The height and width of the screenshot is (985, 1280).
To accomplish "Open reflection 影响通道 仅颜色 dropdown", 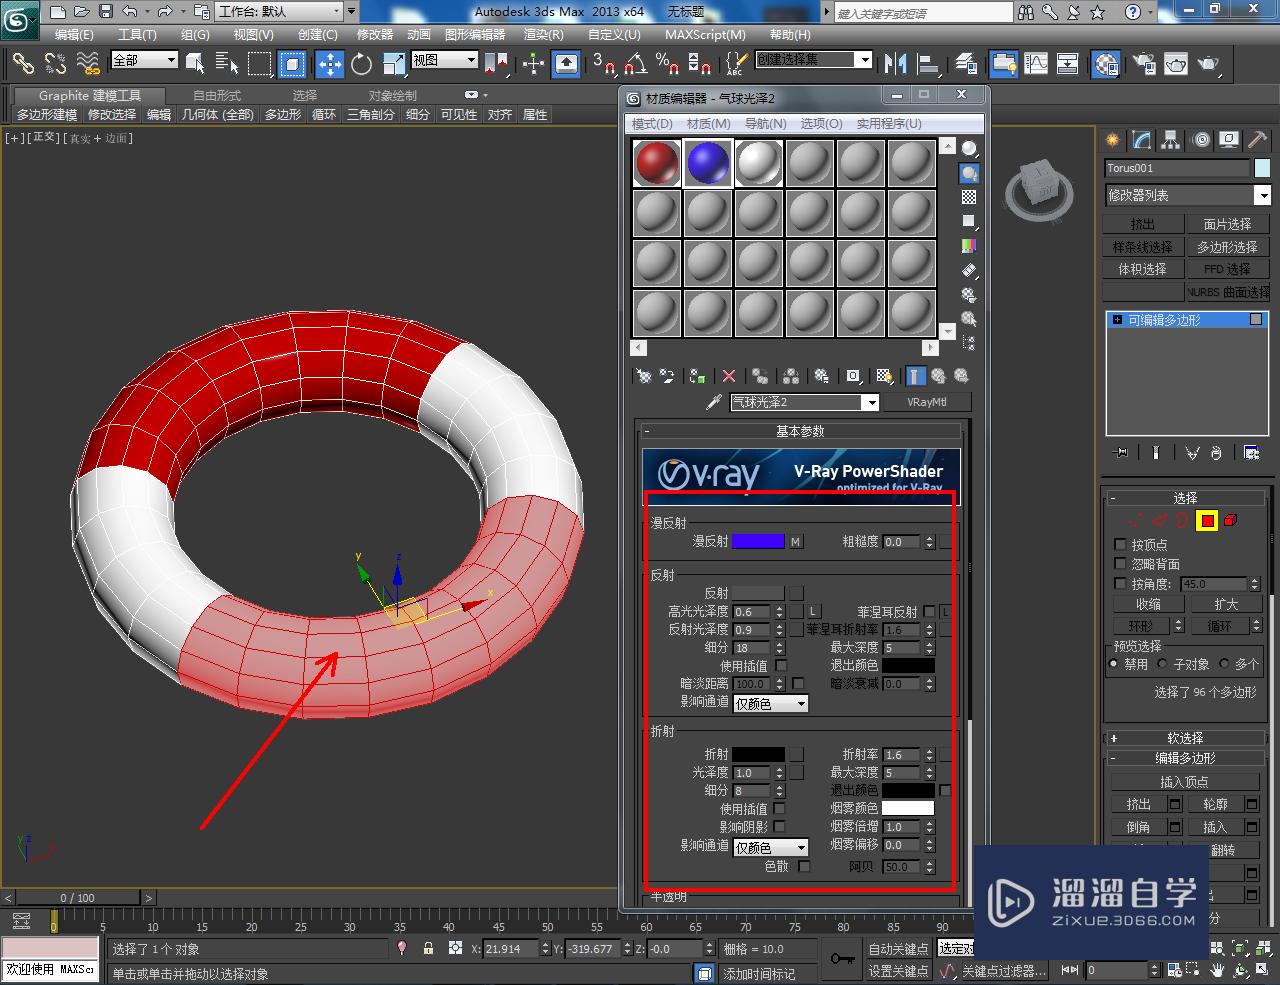I will tap(771, 704).
